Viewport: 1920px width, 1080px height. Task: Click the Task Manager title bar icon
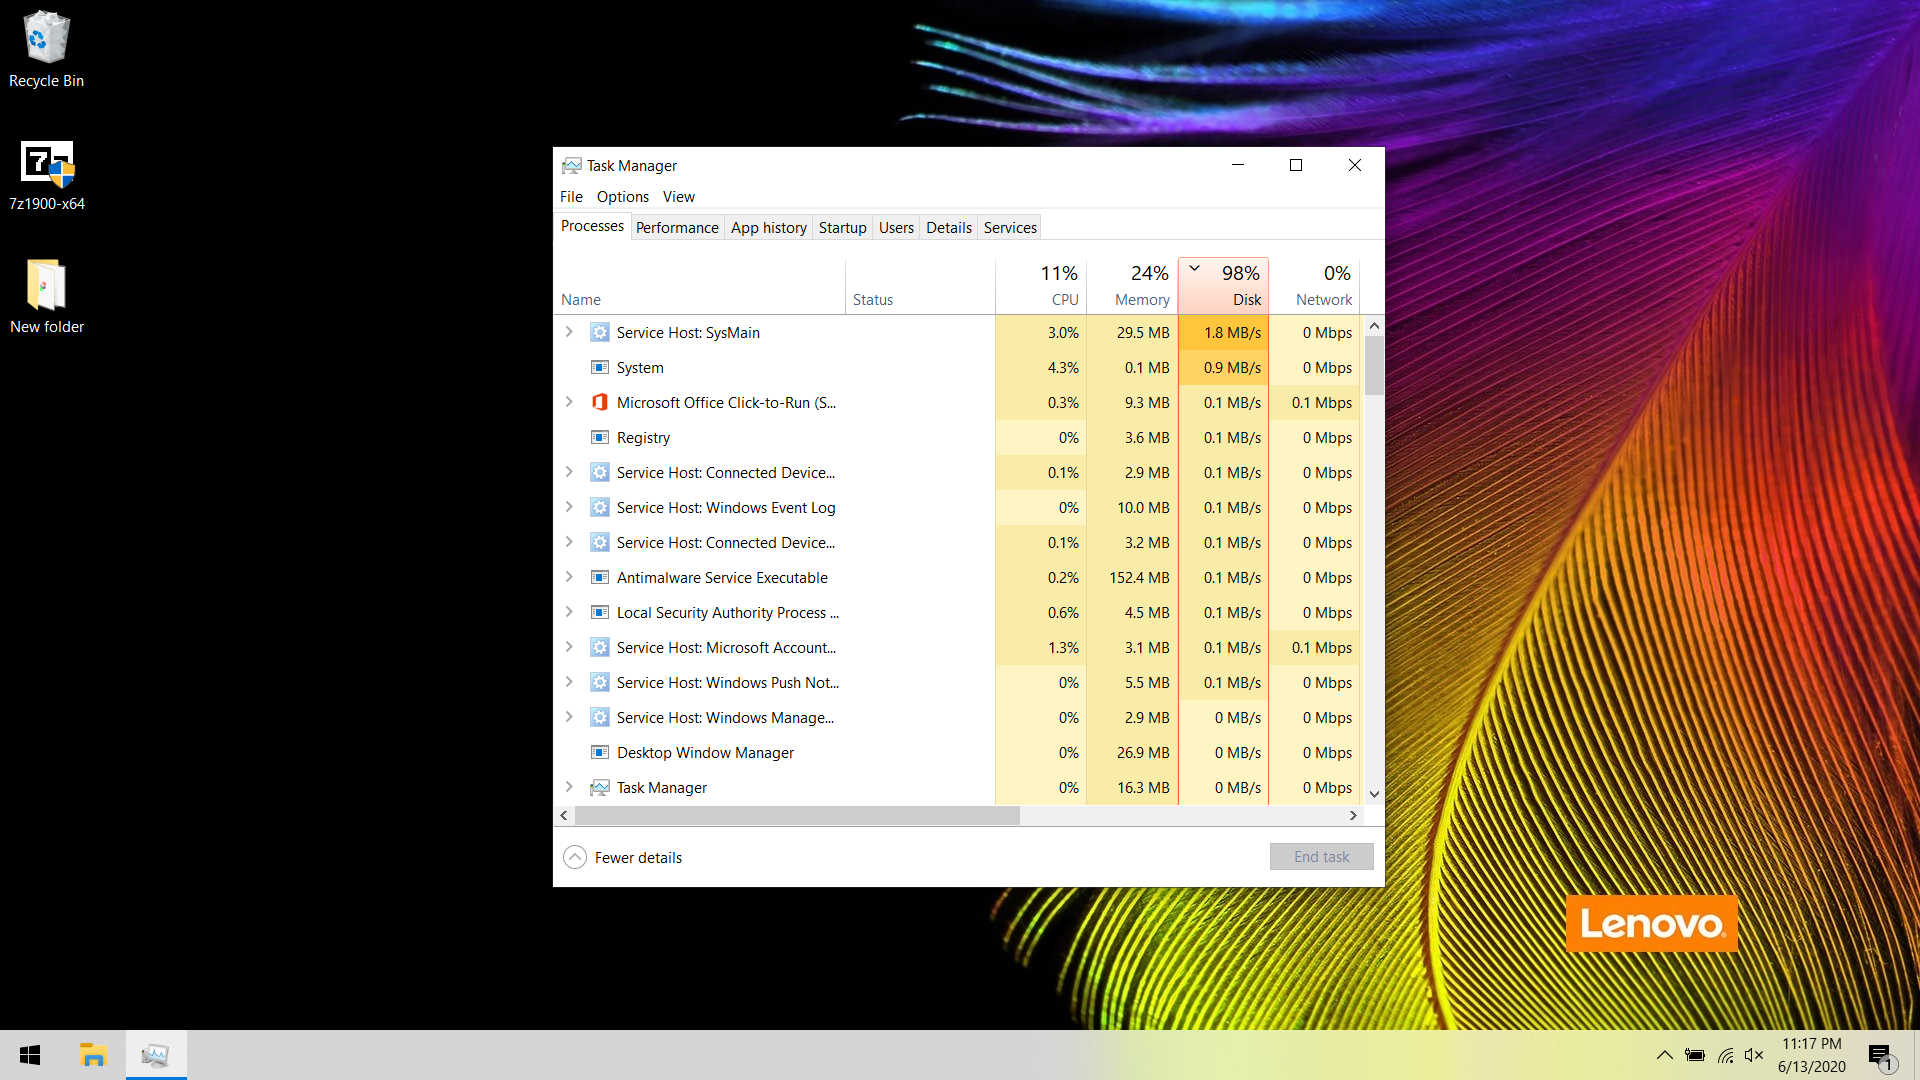coord(571,166)
